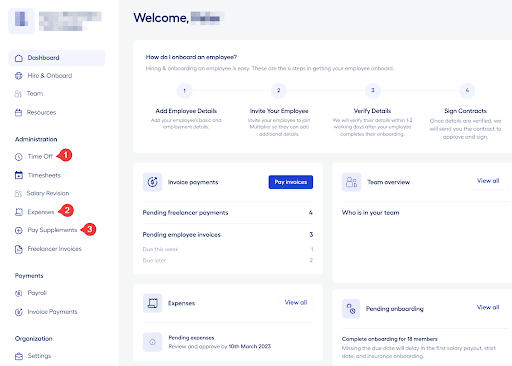Select step 3 circle Verify Details
Image resolution: width=512 pixels, height=366 pixels.
point(373,90)
